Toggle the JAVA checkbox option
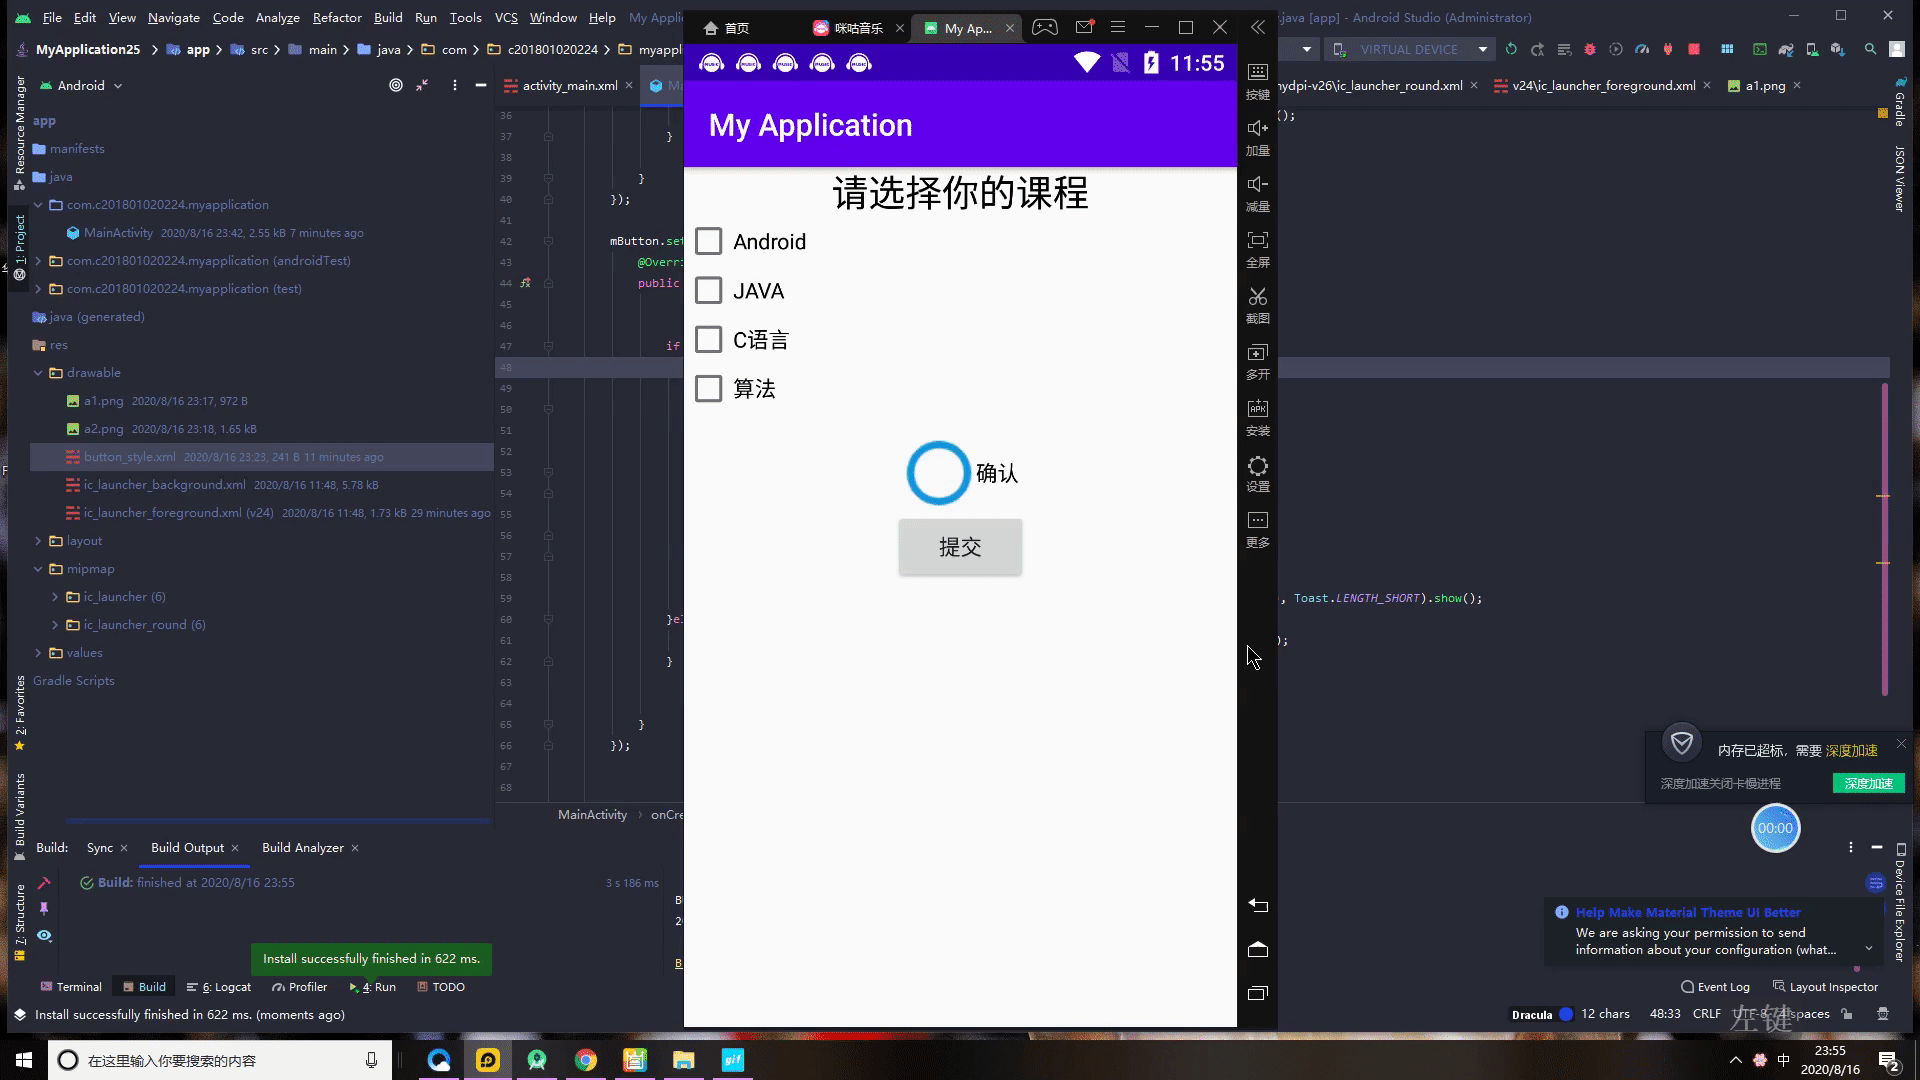 click(708, 290)
